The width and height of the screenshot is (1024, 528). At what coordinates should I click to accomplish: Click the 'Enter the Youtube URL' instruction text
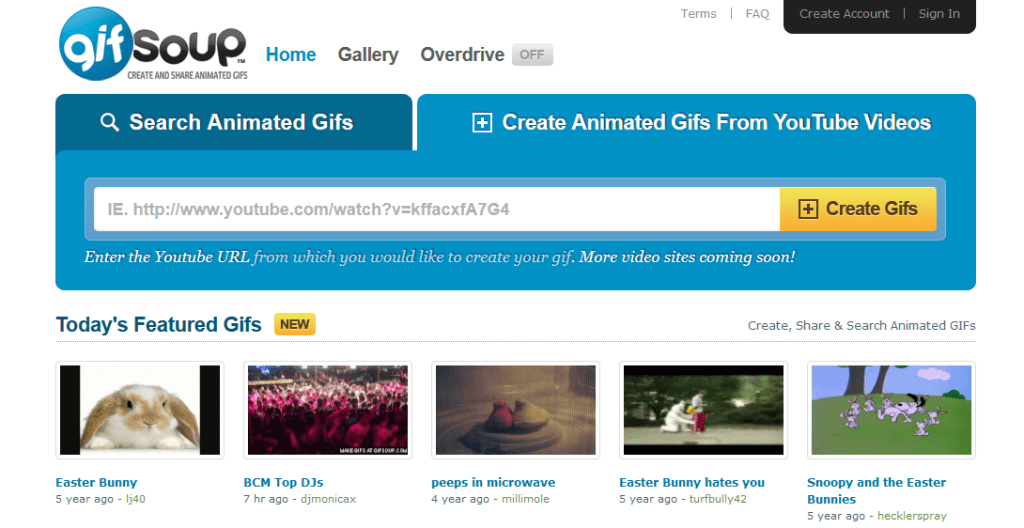(x=440, y=257)
